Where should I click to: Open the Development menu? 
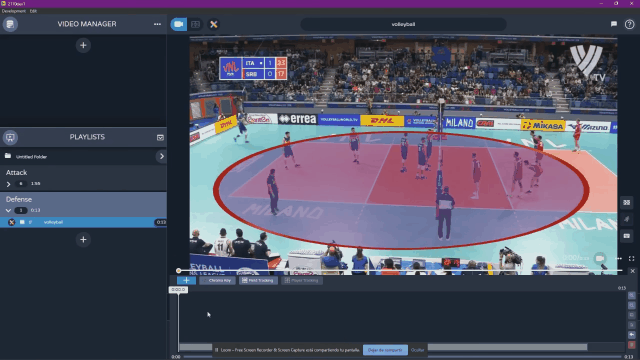pyautogui.click(x=13, y=11)
